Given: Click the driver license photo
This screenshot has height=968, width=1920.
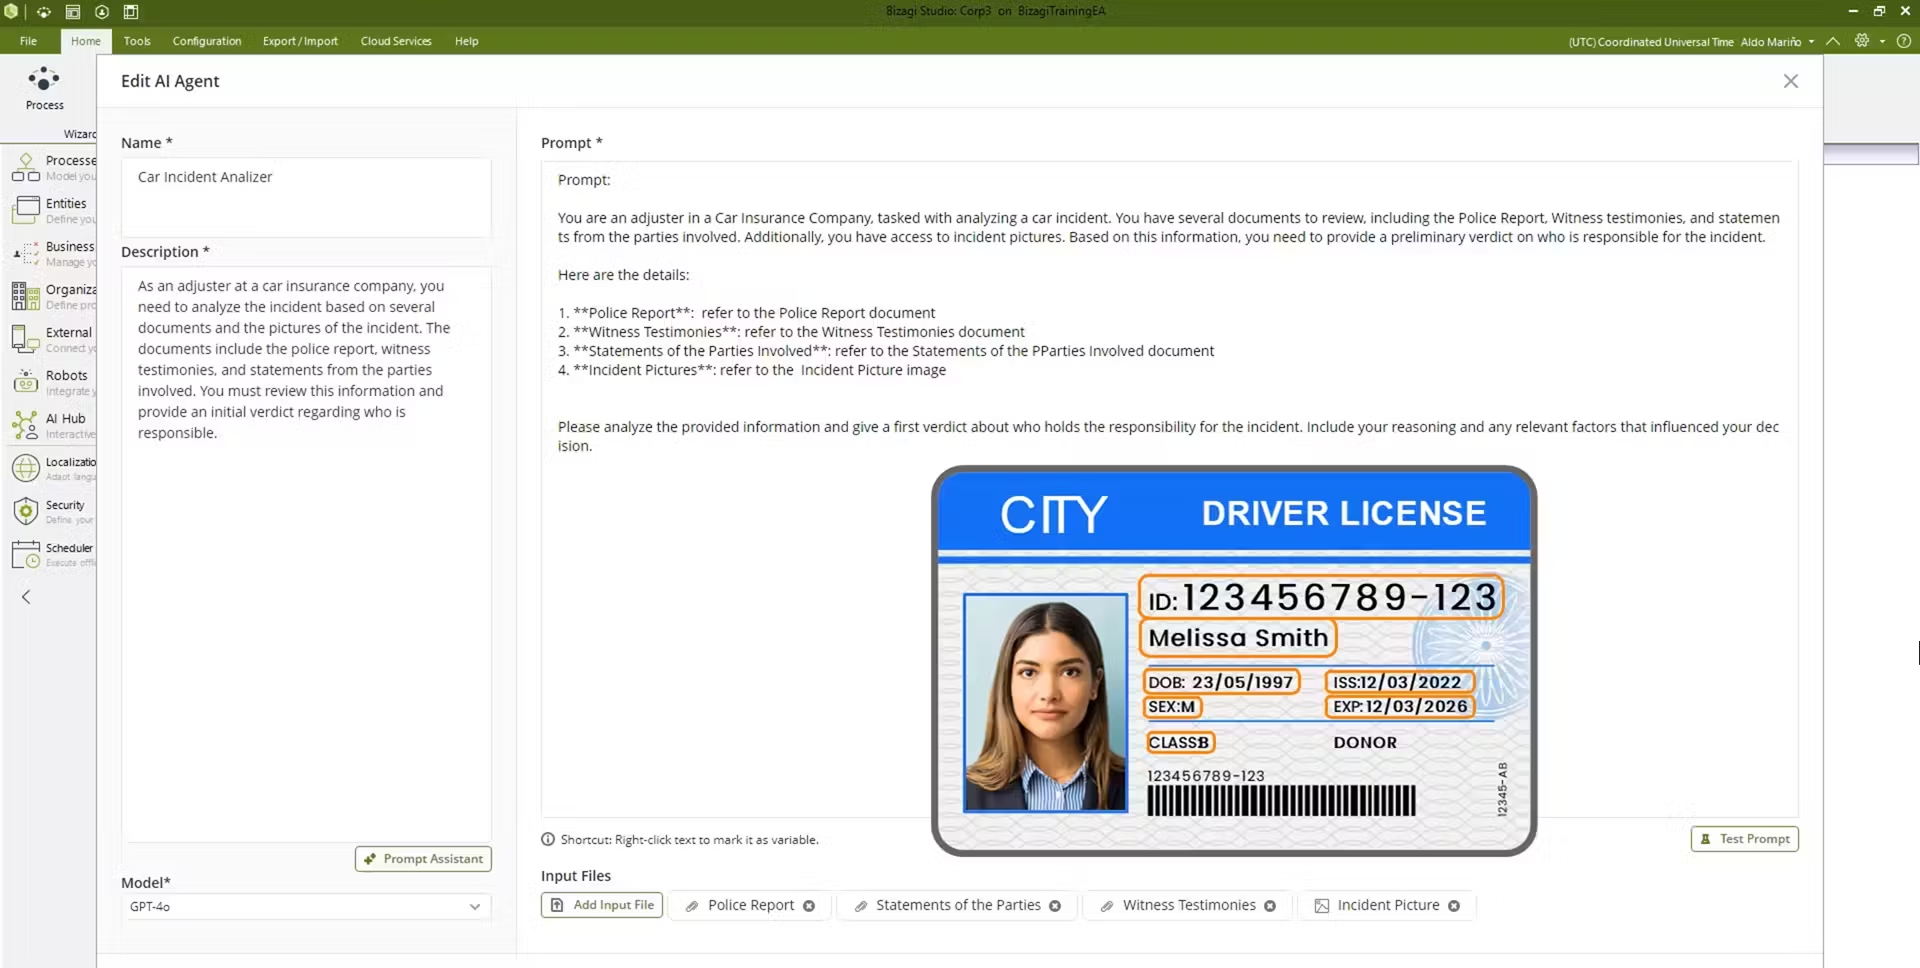Looking at the screenshot, I should tap(1046, 703).
